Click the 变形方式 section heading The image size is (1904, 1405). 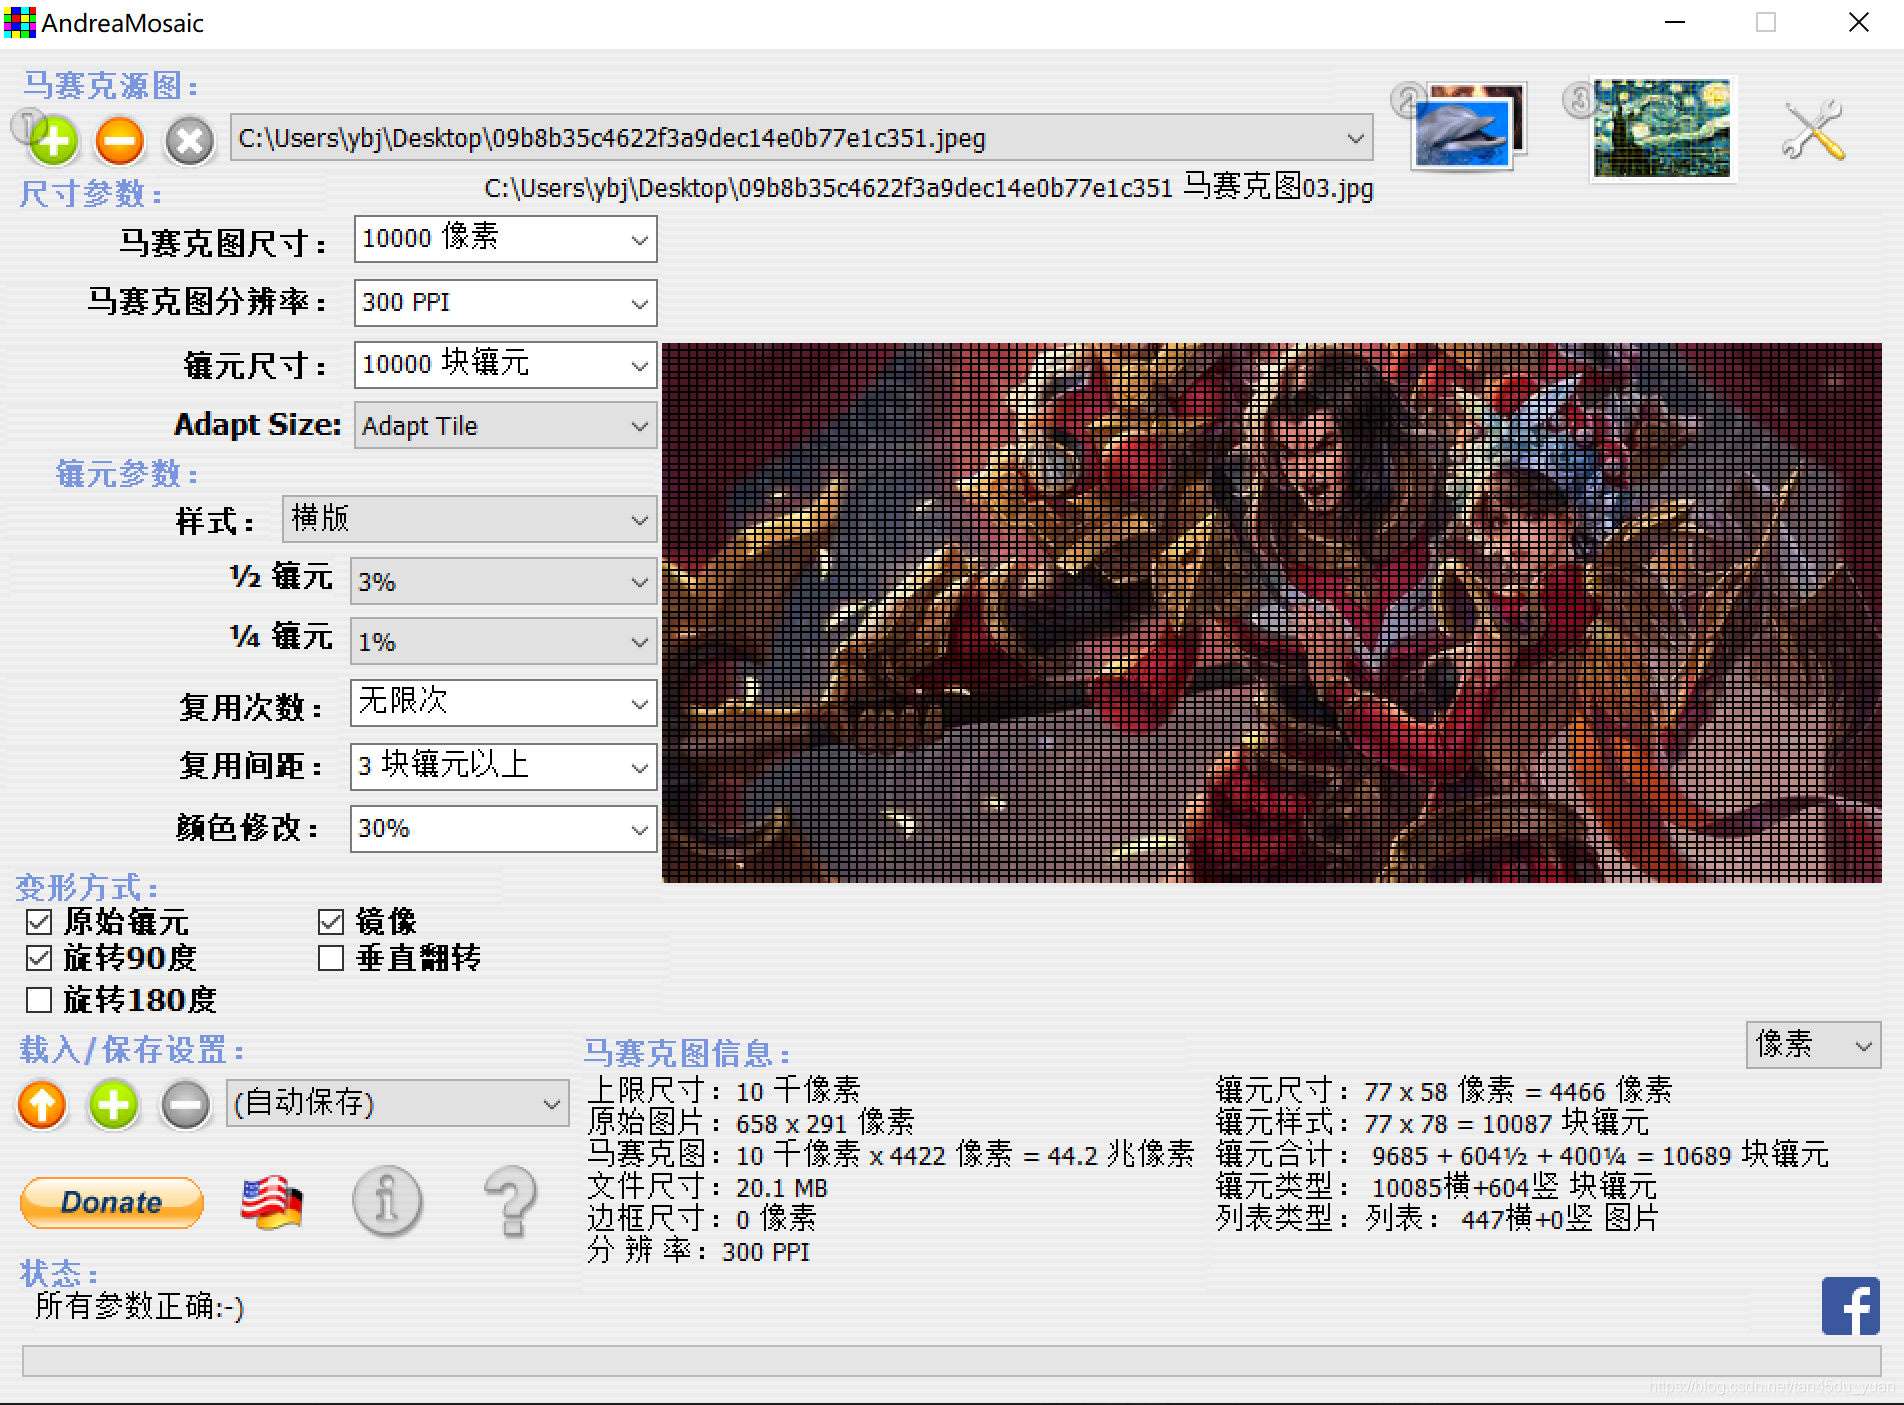(88, 887)
